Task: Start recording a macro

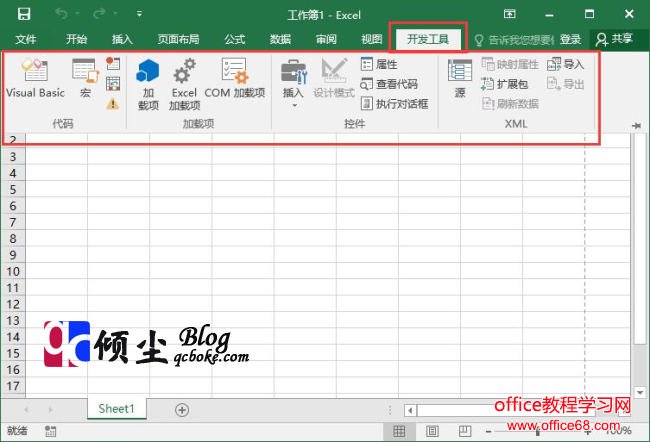Action: point(113,64)
